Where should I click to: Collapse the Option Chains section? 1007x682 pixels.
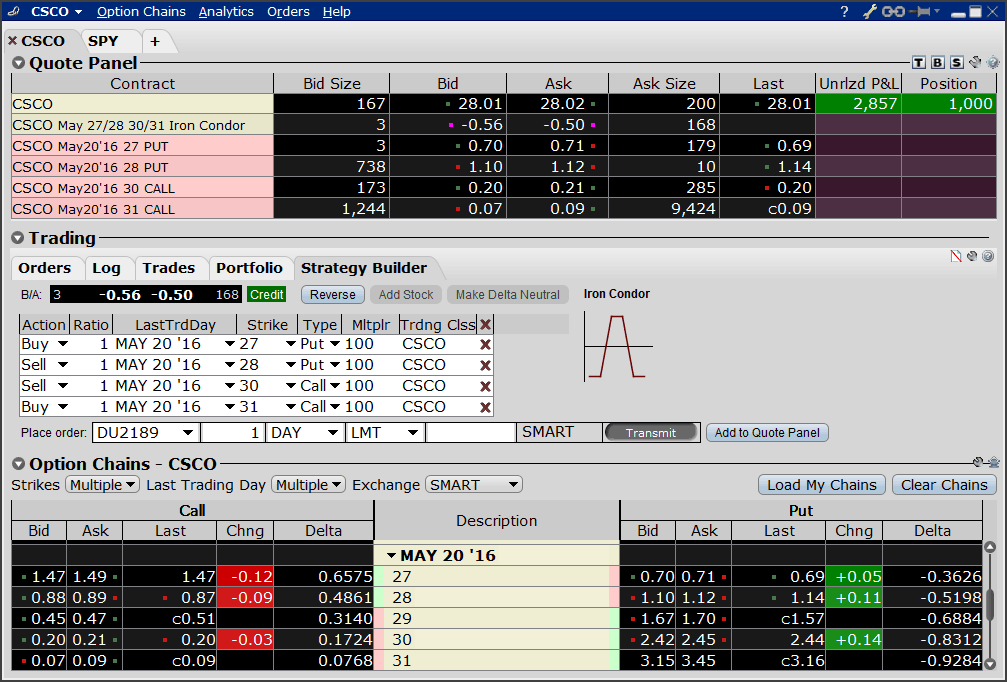[19, 464]
